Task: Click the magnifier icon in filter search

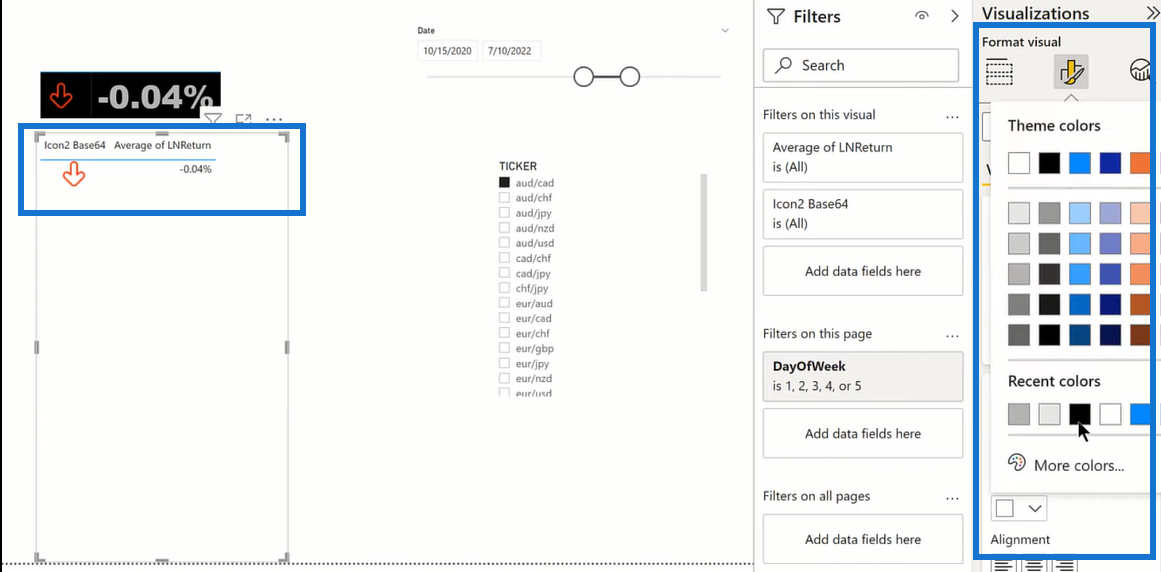Action: coord(783,65)
